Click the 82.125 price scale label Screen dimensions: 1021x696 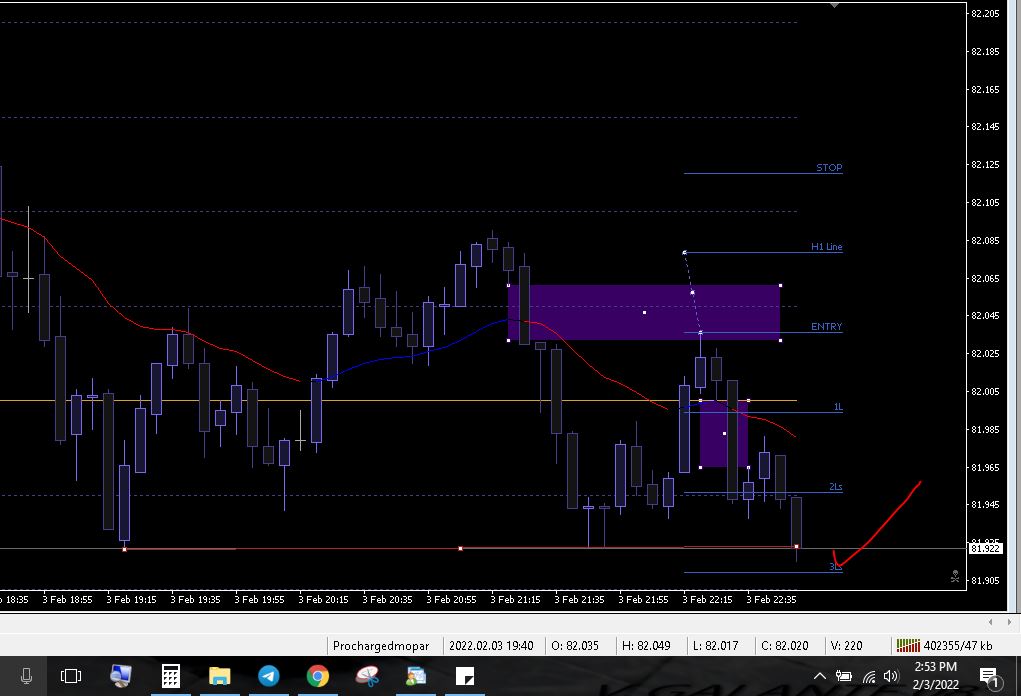point(985,165)
